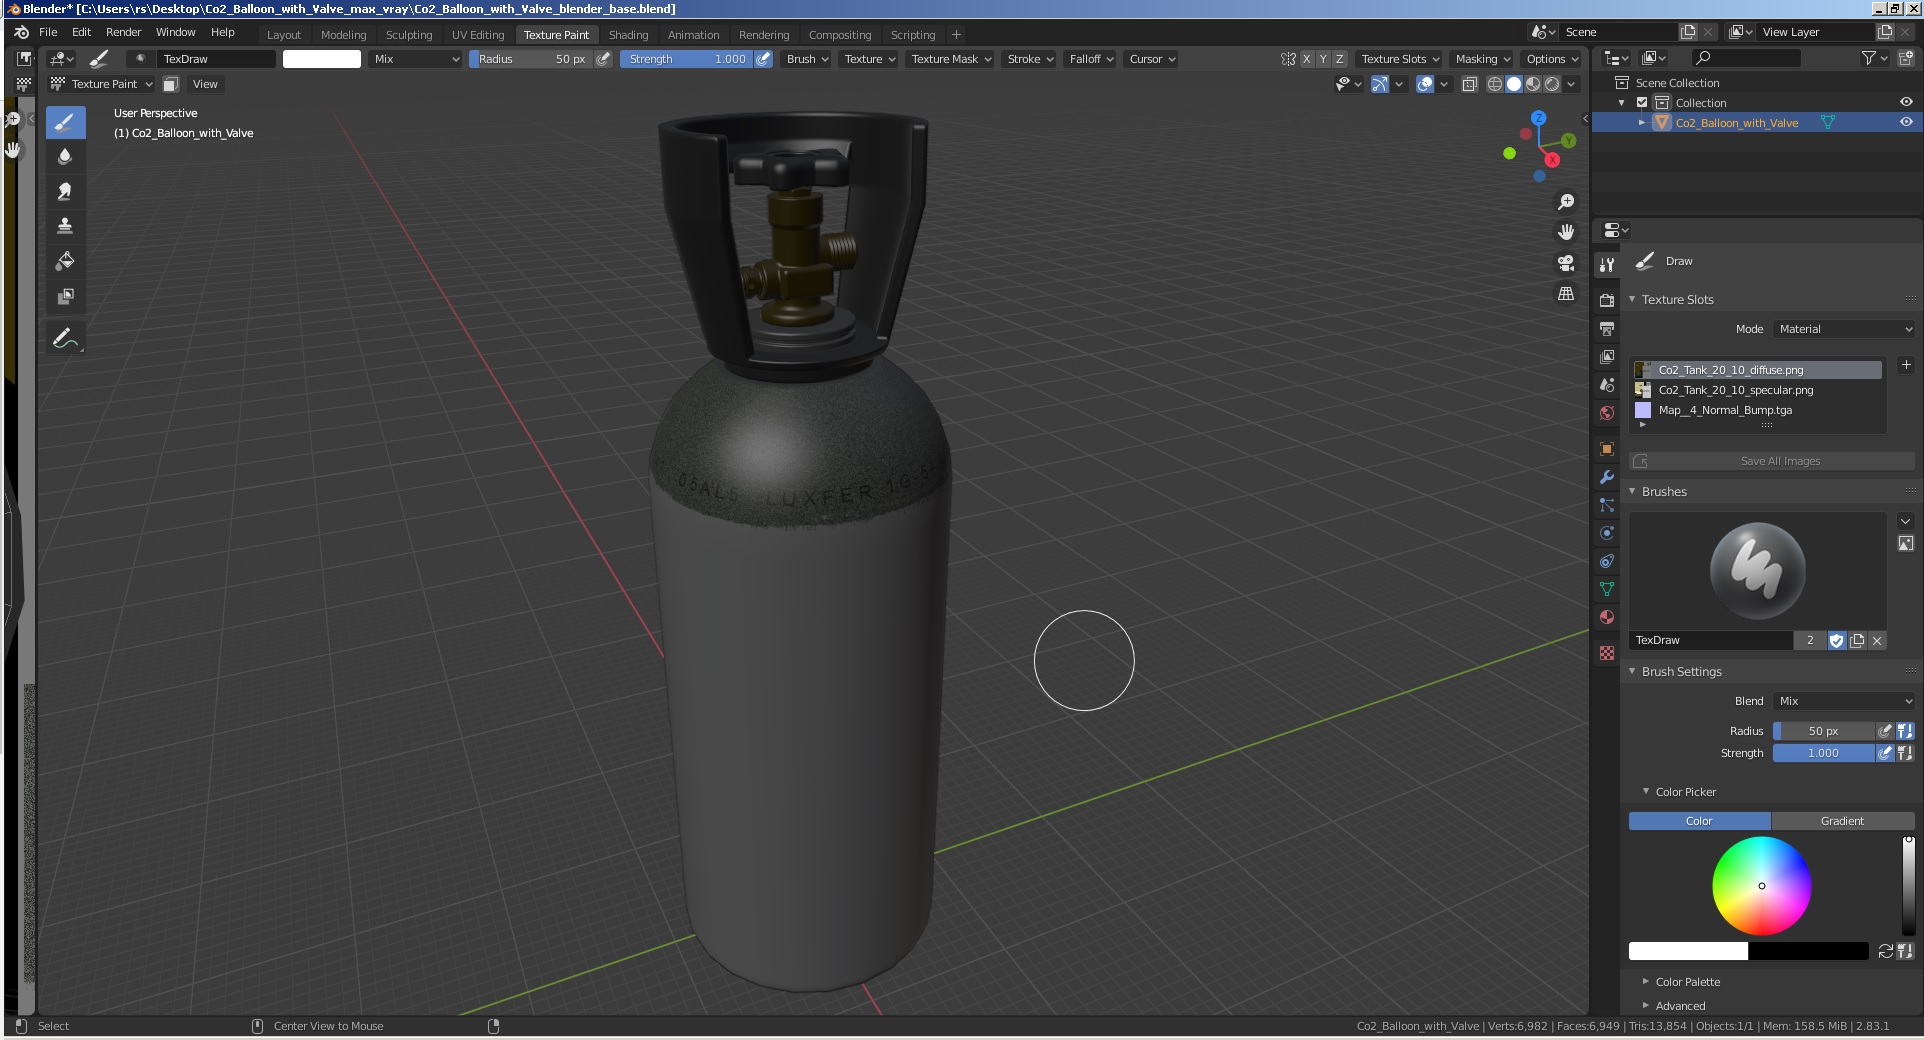Toggle brush fake user shield icon

tap(1837, 641)
